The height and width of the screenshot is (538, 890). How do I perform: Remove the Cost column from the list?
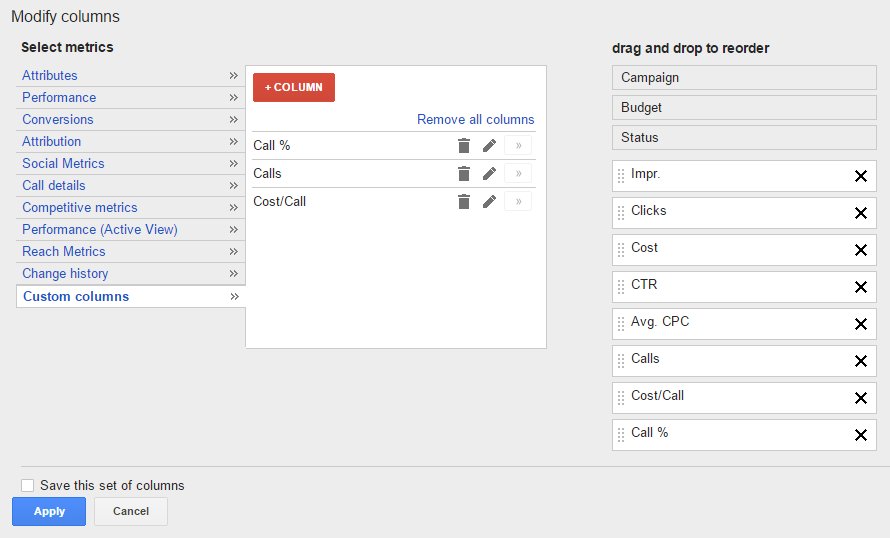pyautogui.click(x=860, y=250)
